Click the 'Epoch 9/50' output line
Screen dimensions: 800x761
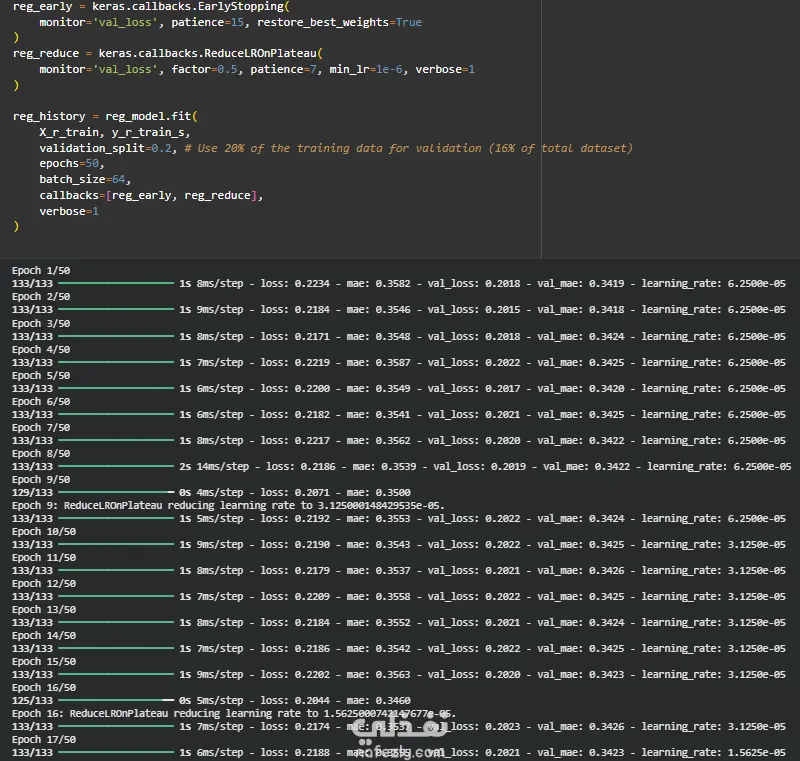(41, 479)
